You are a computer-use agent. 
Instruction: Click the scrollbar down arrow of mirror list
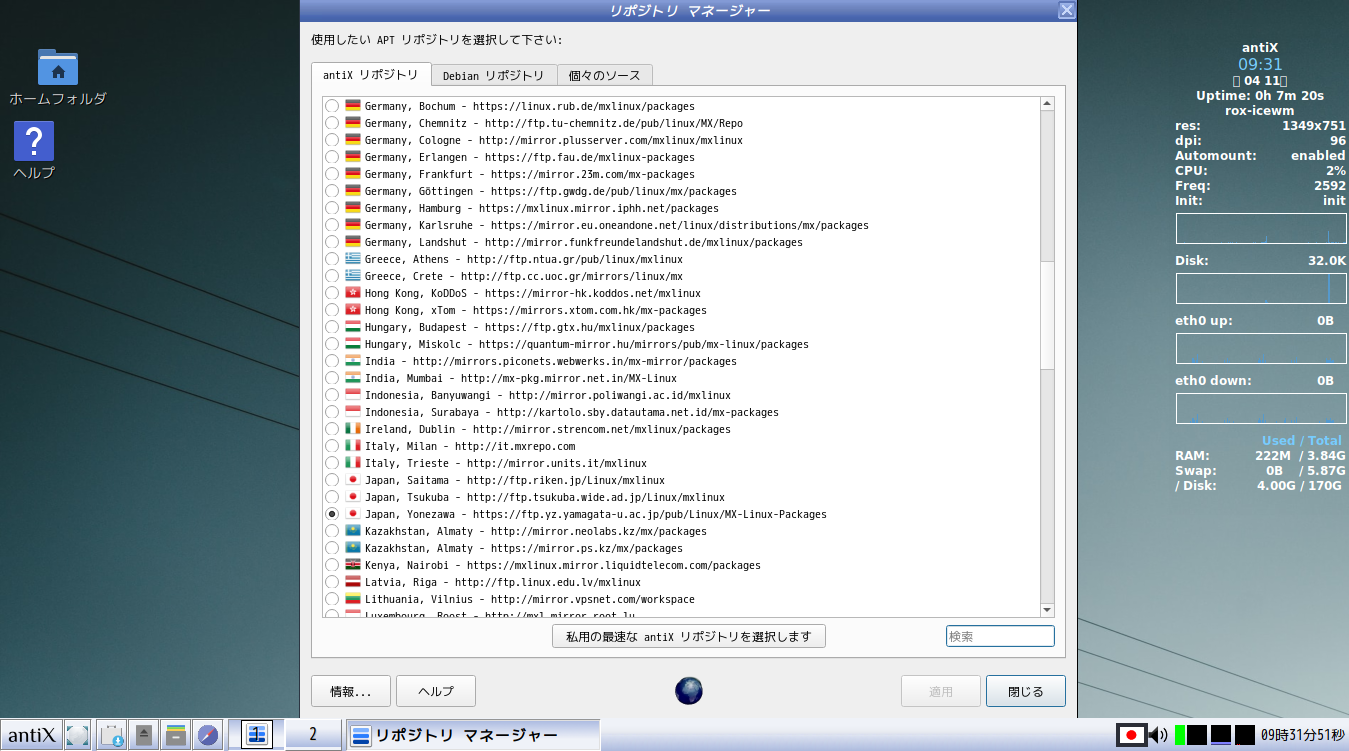coord(1047,610)
